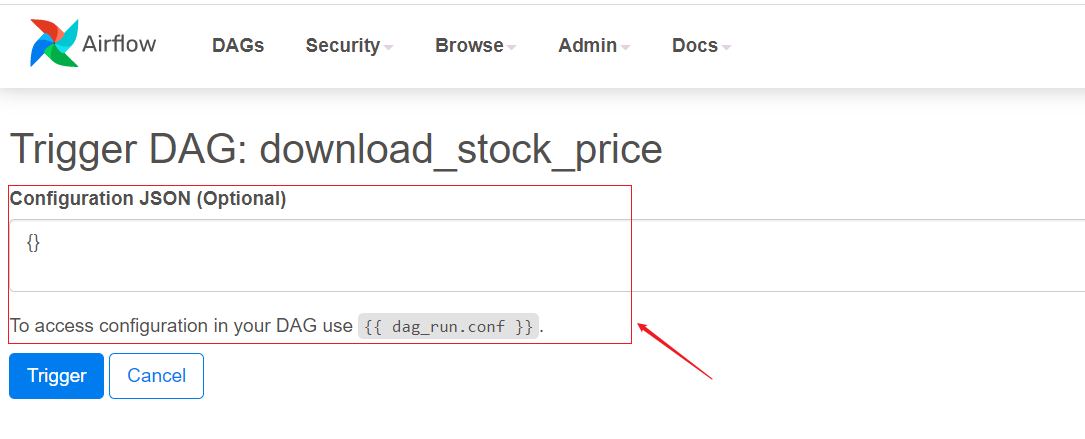Cancel triggering the DAG

[x=156, y=376]
